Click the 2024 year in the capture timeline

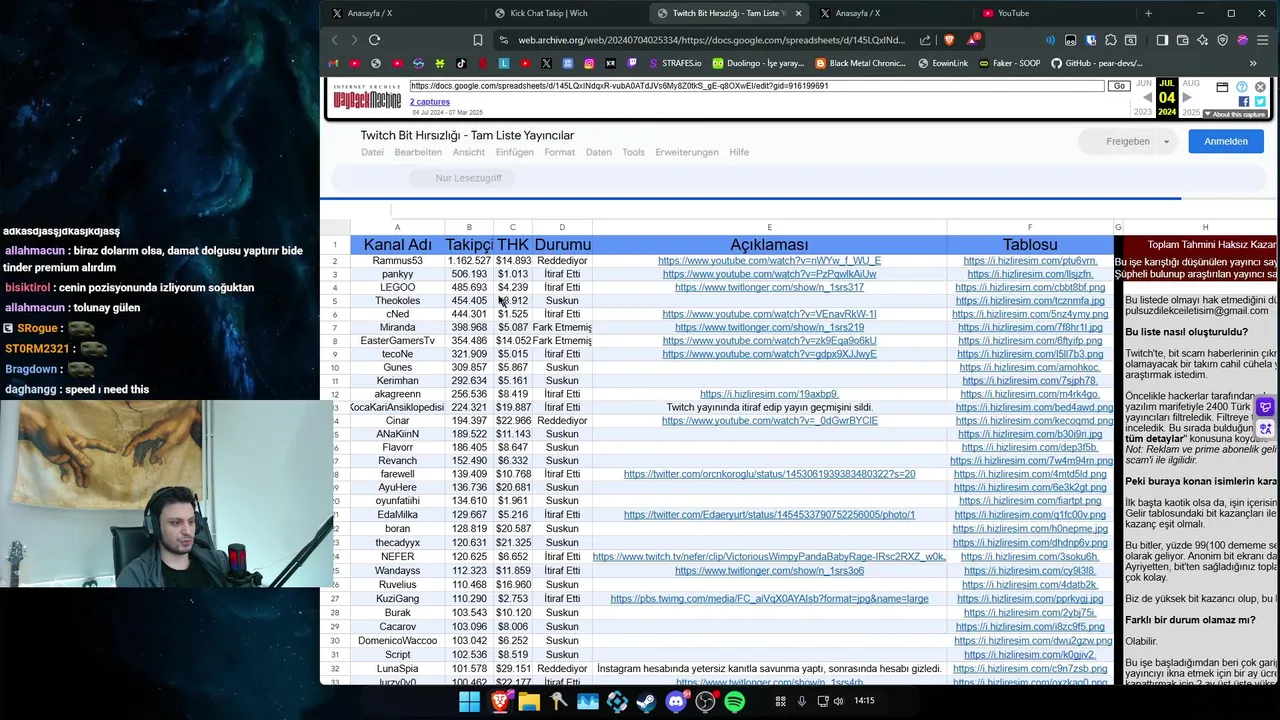point(1167,112)
